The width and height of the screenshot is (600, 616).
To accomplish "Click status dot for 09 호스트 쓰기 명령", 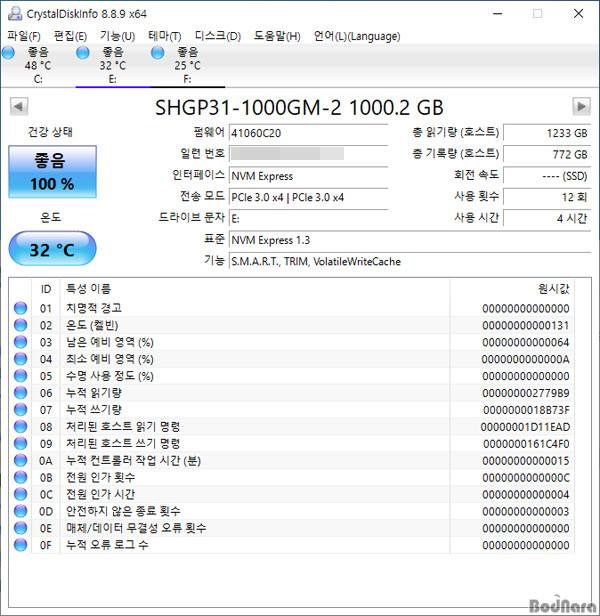I will (20, 444).
